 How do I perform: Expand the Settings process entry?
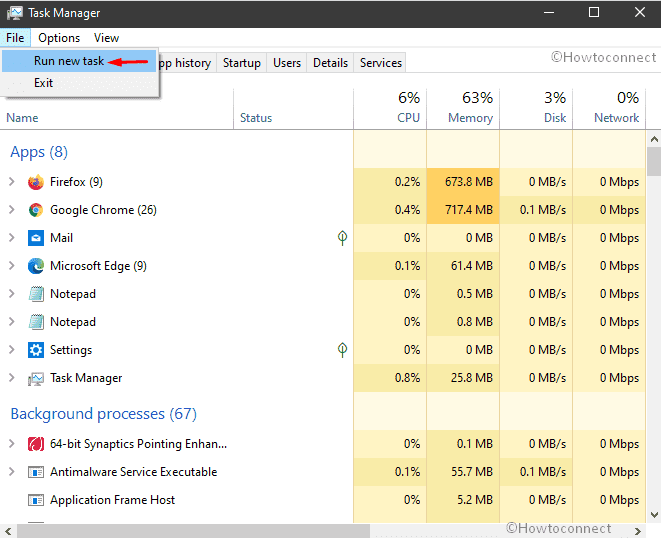[11, 350]
